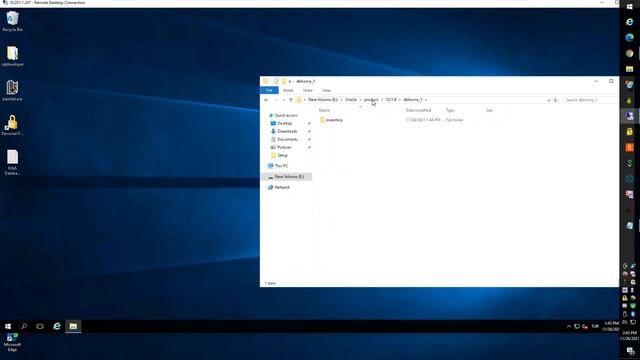Screen dimensions: 640x360
Task: Select Network in navigation pane
Action: pyautogui.click(x=282, y=187)
